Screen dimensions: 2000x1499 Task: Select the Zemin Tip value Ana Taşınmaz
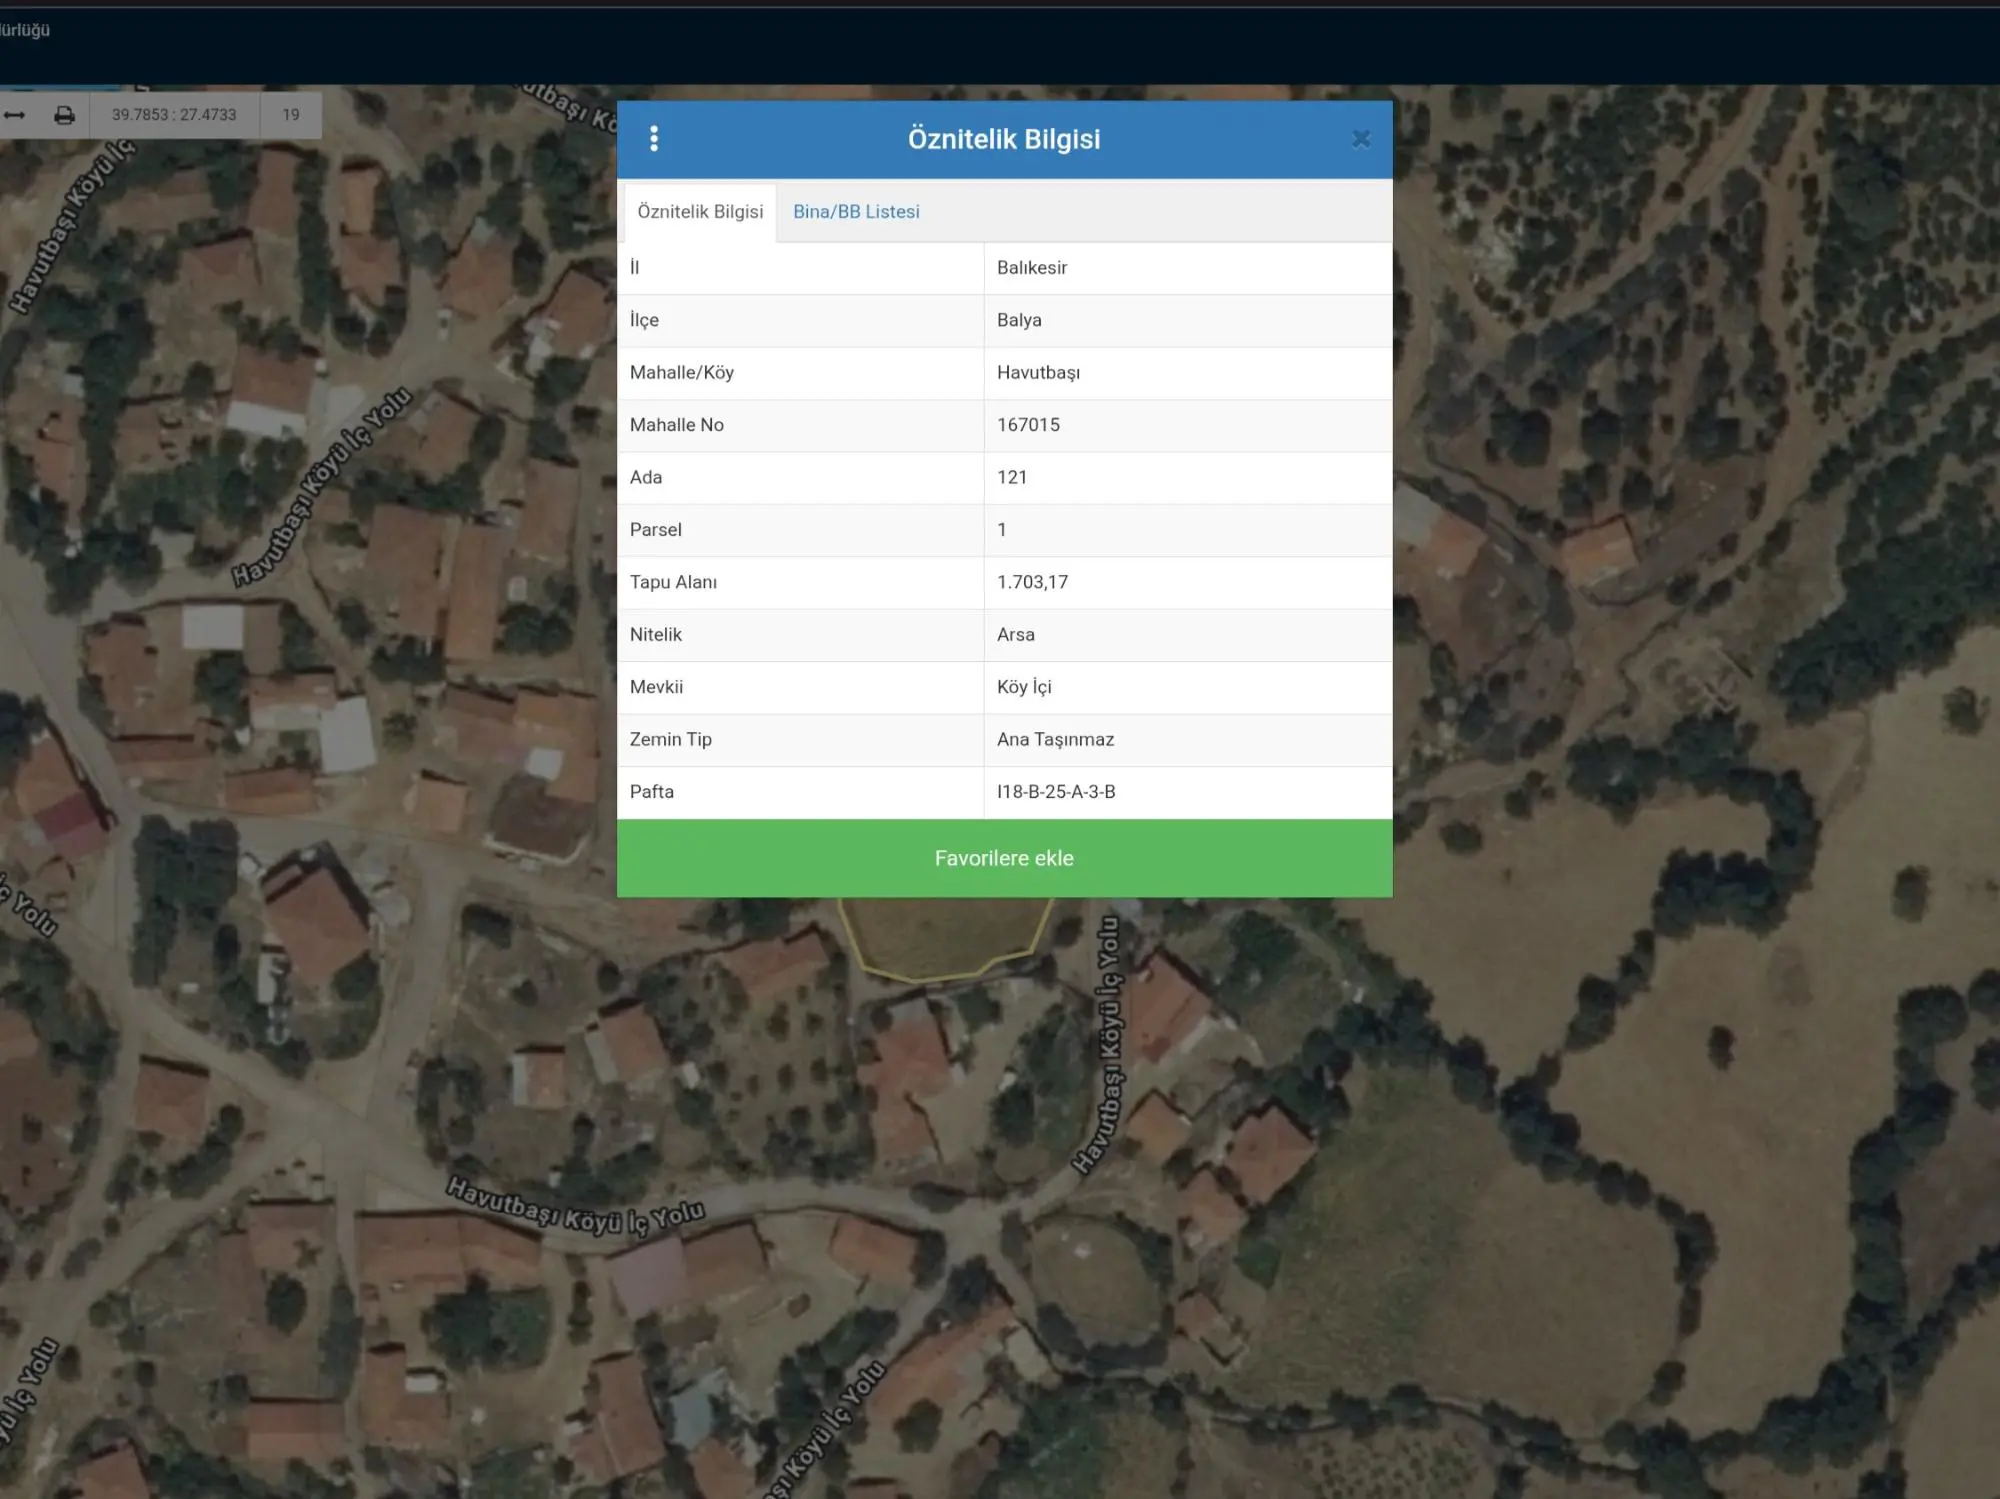(x=1055, y=740)
